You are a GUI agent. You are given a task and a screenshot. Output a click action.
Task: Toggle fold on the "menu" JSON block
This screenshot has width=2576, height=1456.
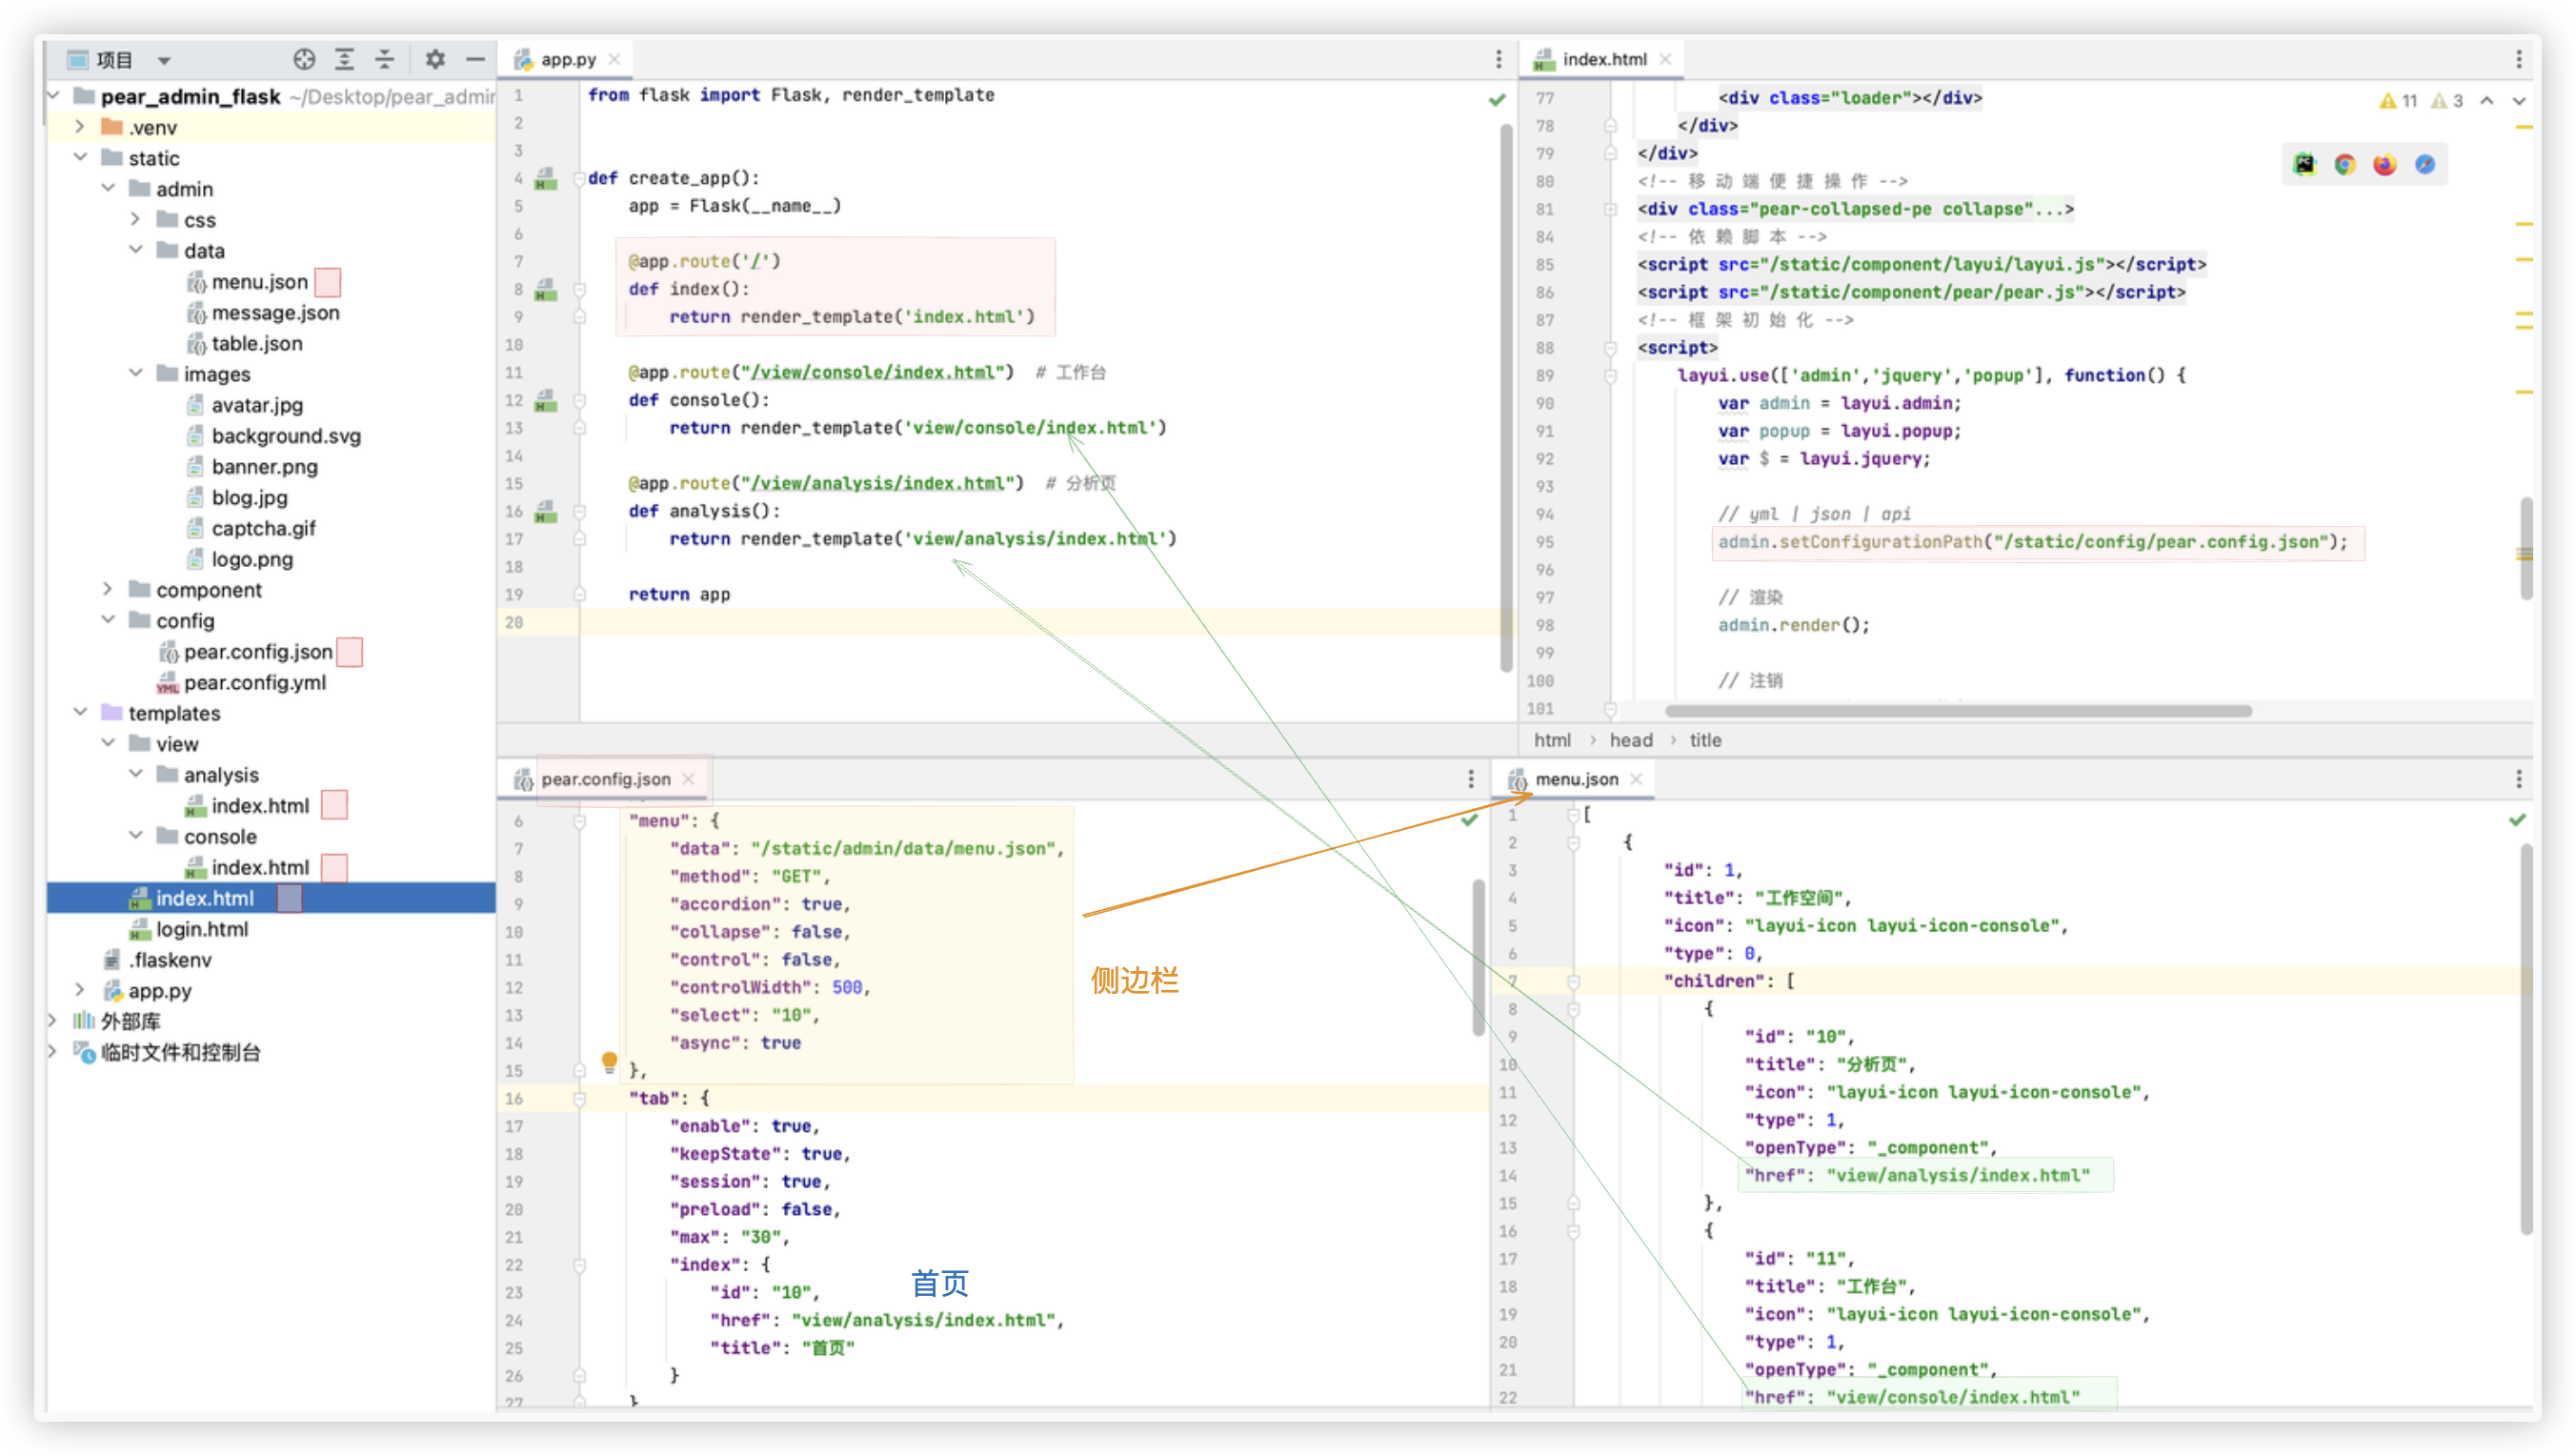click(x=579, y=821)
